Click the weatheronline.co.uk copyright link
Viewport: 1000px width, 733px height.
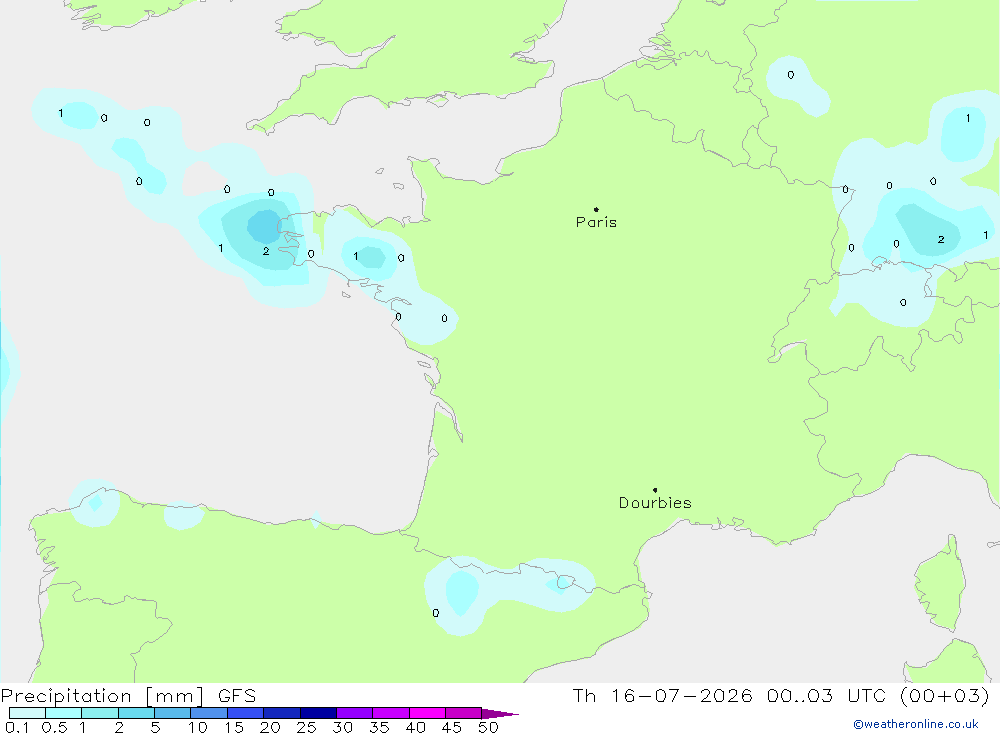(916, 724)
